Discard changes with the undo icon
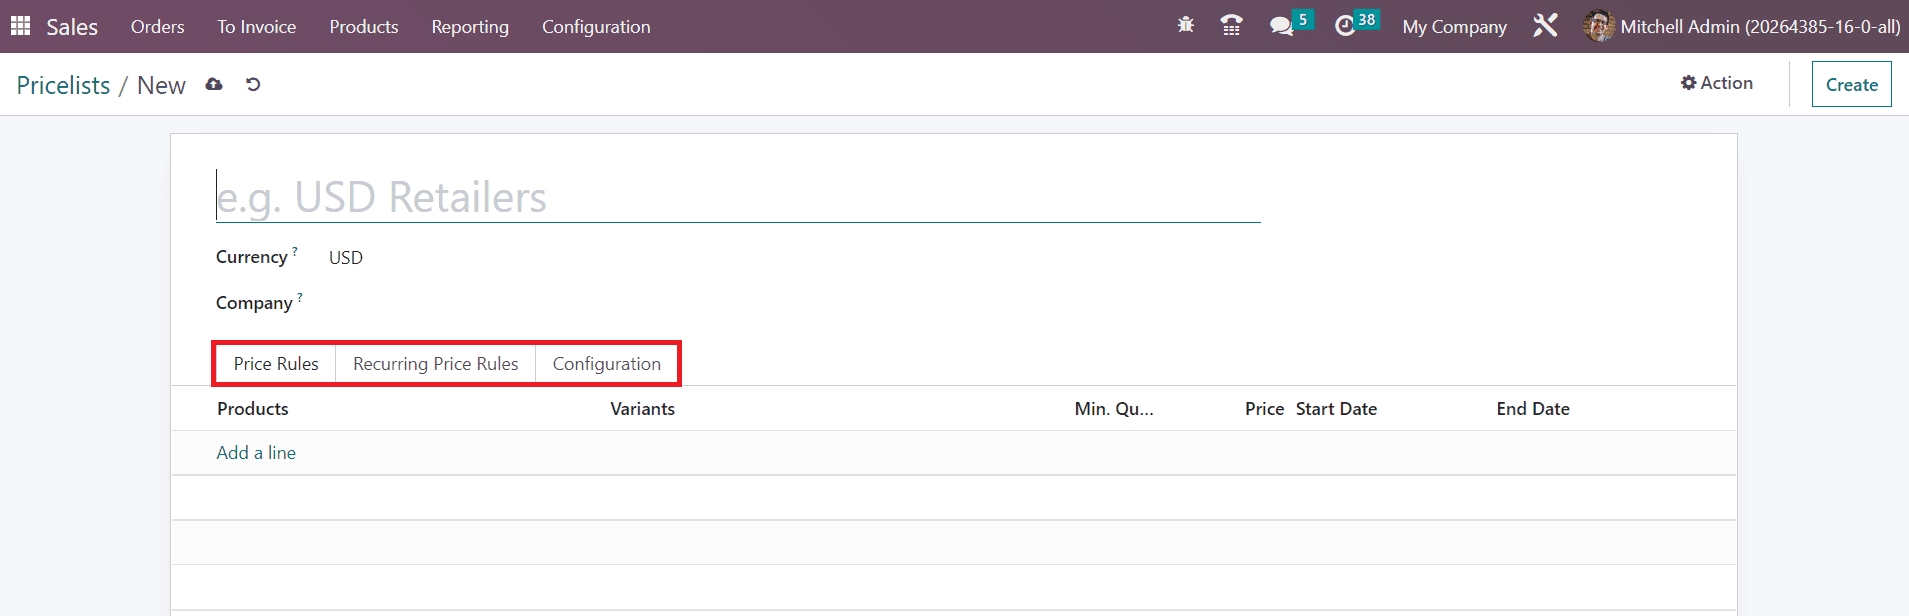Image resolution: width=1909 pixels, height=616 pixels. pyautogui.click(x=253, y=85)
